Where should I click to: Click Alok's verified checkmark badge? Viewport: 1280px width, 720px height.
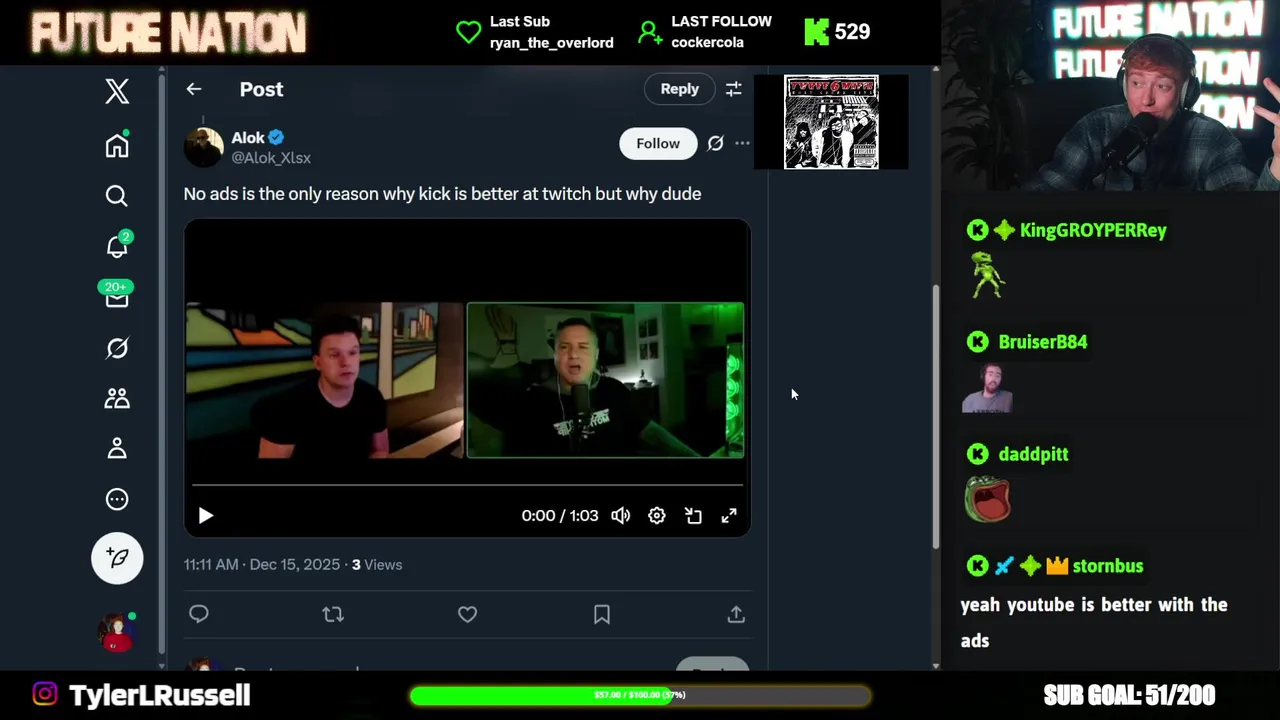[276, 138]
